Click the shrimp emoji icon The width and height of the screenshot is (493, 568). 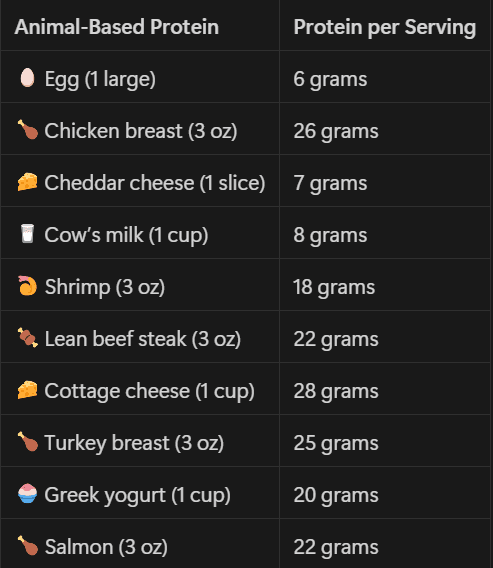click(27, 286)
